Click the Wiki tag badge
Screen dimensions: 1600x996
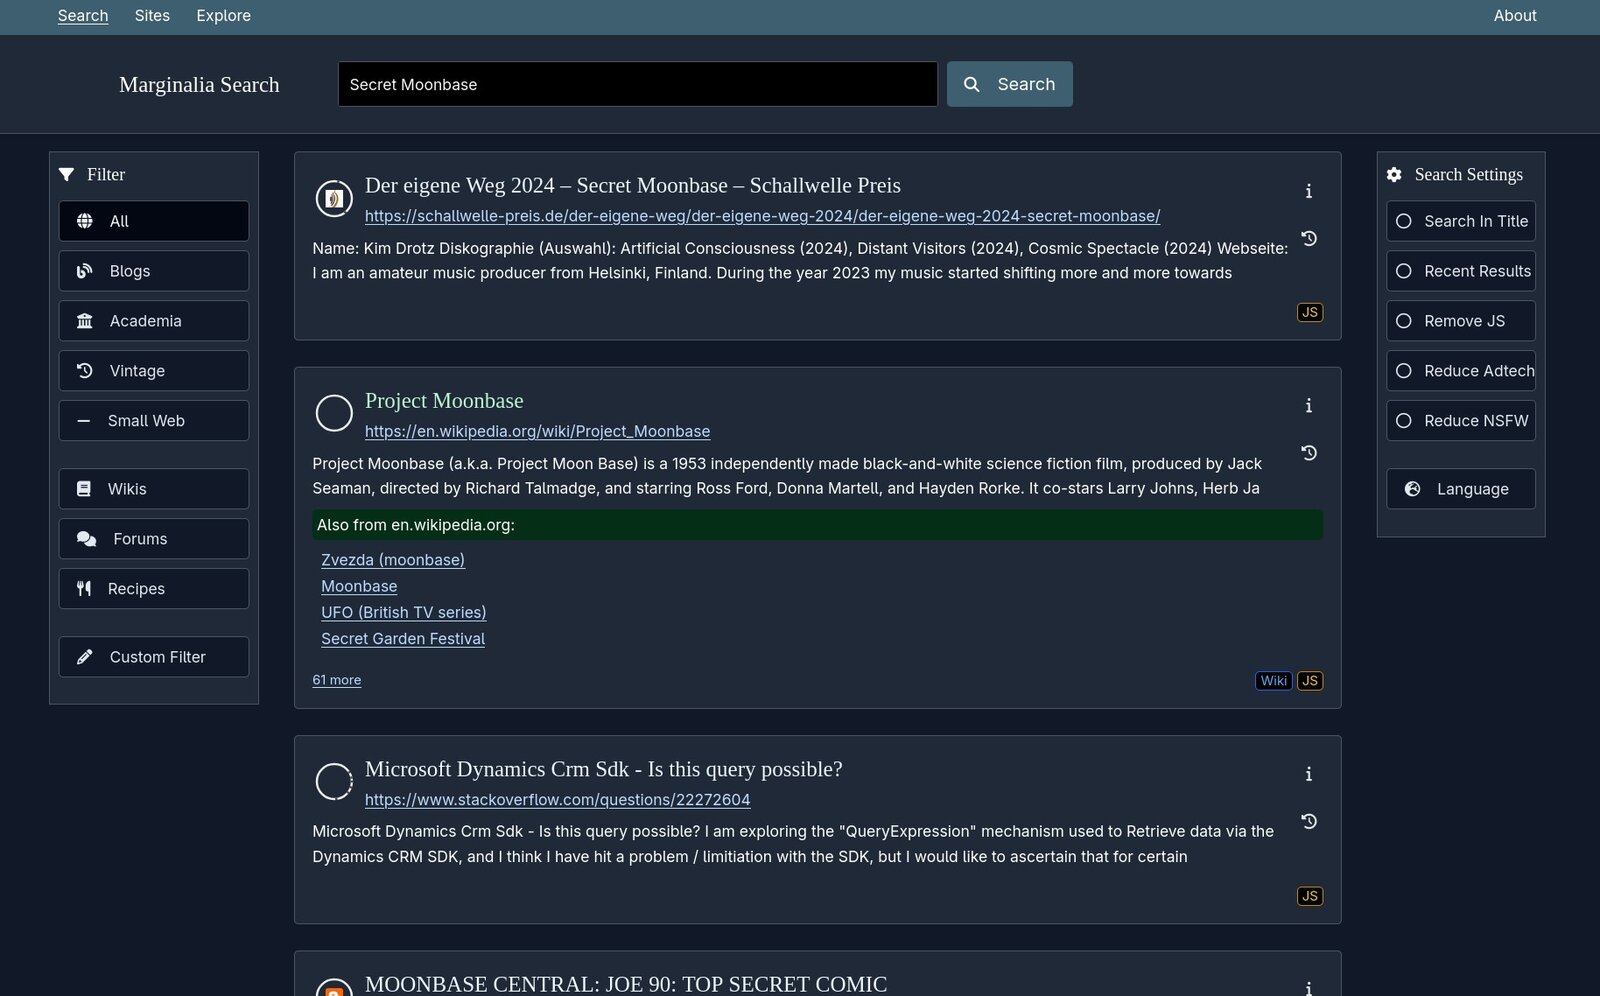pos(1273,681)
